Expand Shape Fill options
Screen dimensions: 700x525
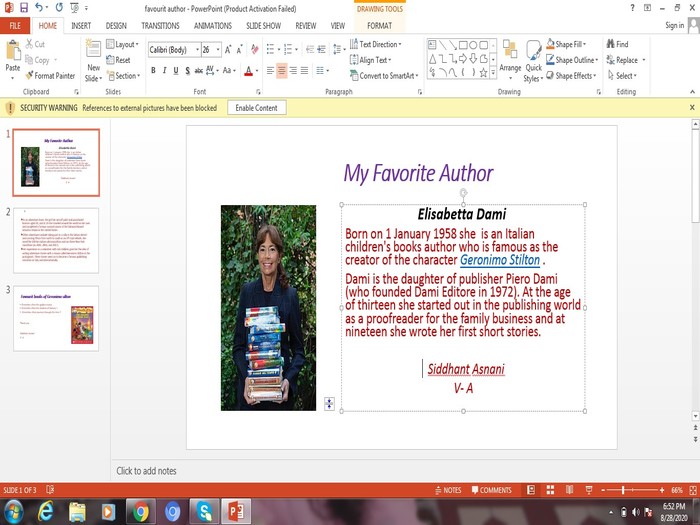click(x=566, y=44)
